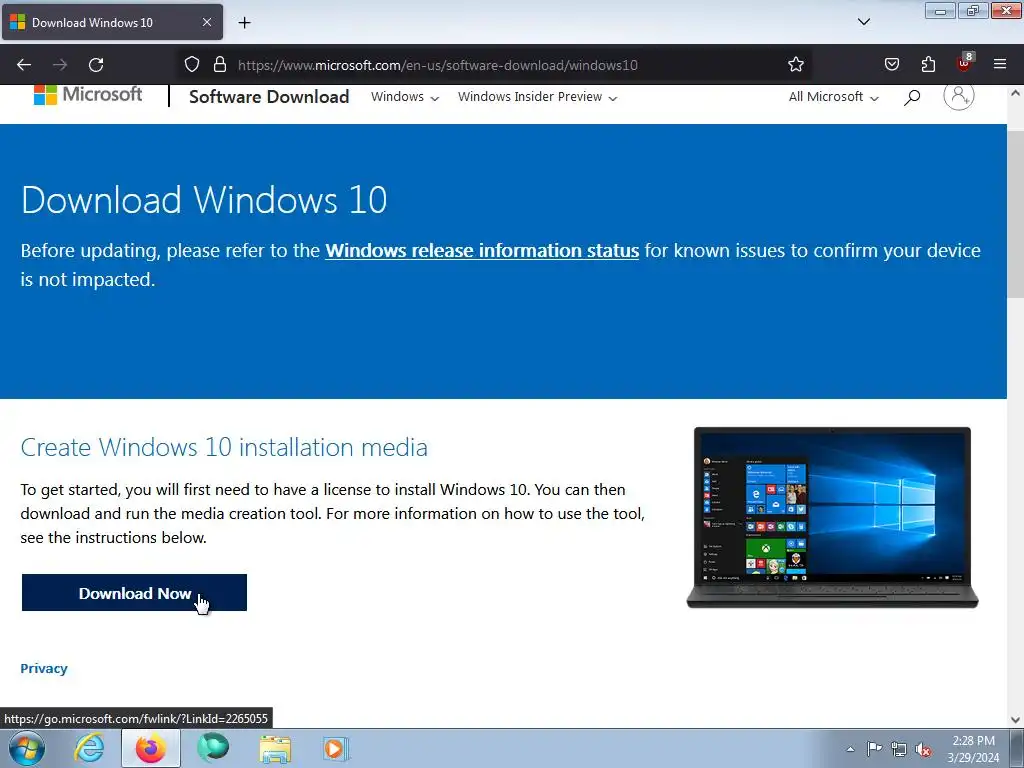Switch to Firefox in the taskbar
Image resolution: width=1024 pixels, height=768 pixels.
click(151, 748)
